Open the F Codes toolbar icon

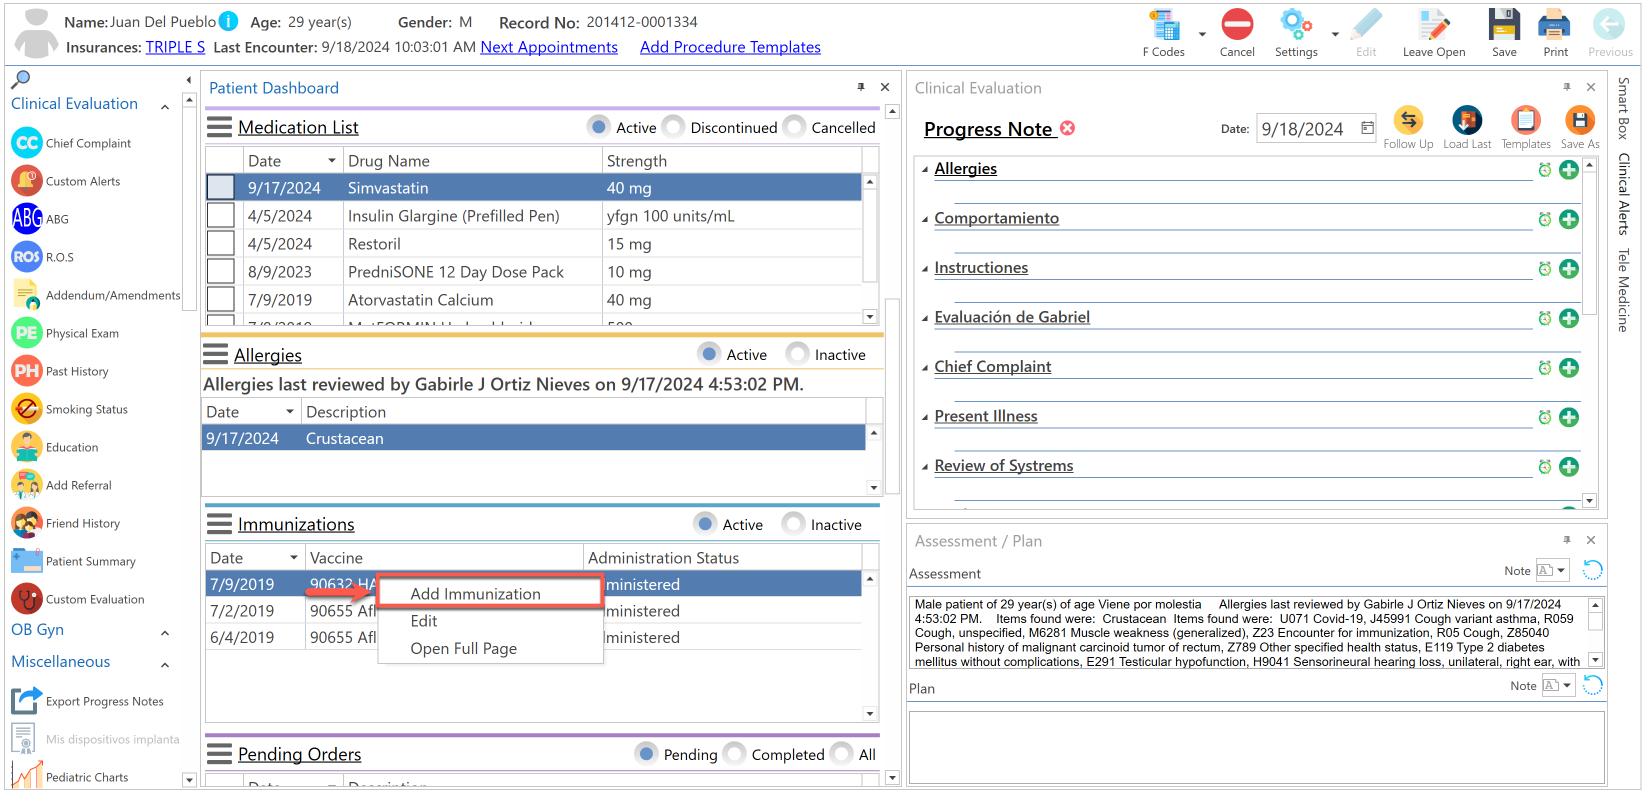[1164, 25]
